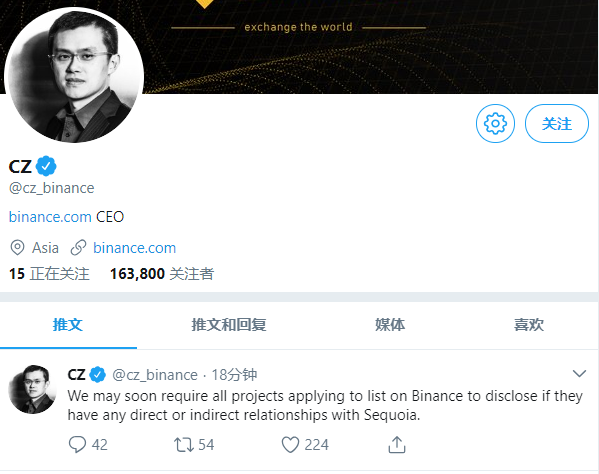Follow CZ with the 关注 button
The width and height of the screenshot is (599, 474).
[557, 123]
